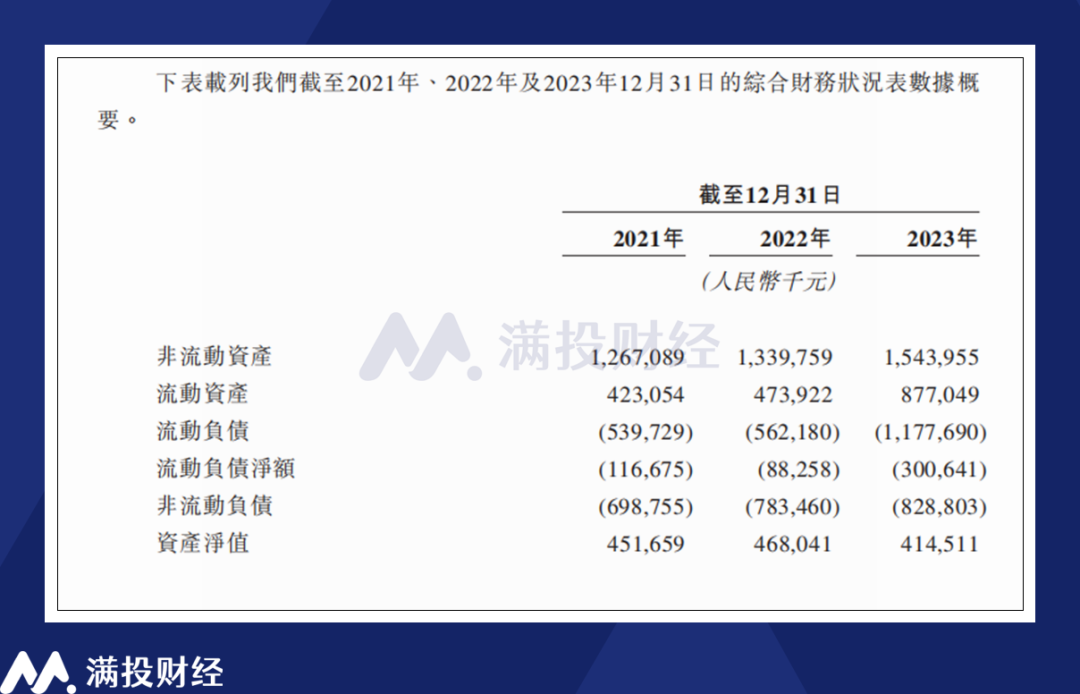Click the 非流動資產 row label
The width and height of the screenshot is (1080, 694).
click(215, 357)
